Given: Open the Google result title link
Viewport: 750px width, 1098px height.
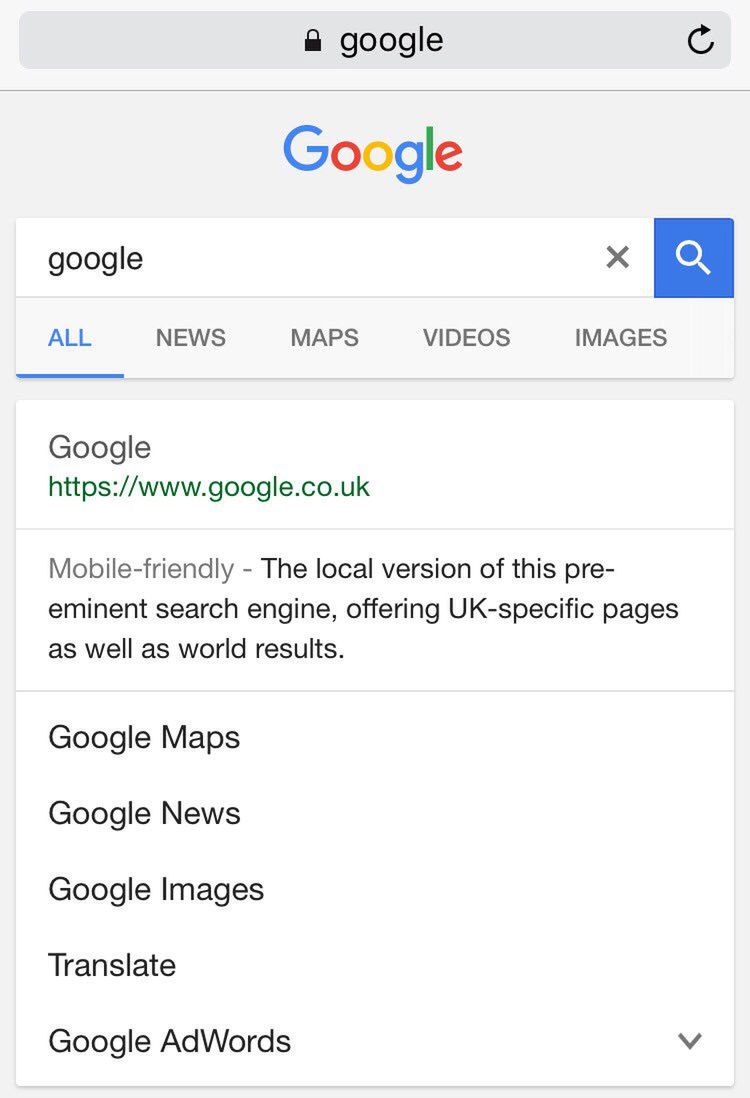Looking at the screenshot, I should pos(100,447).
